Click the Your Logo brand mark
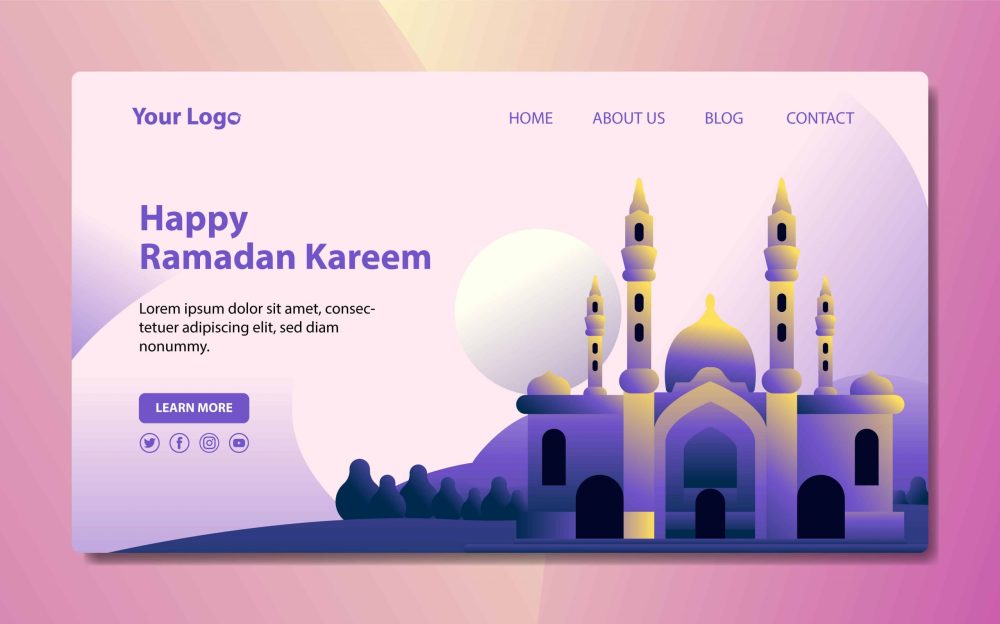 (186, 117)
